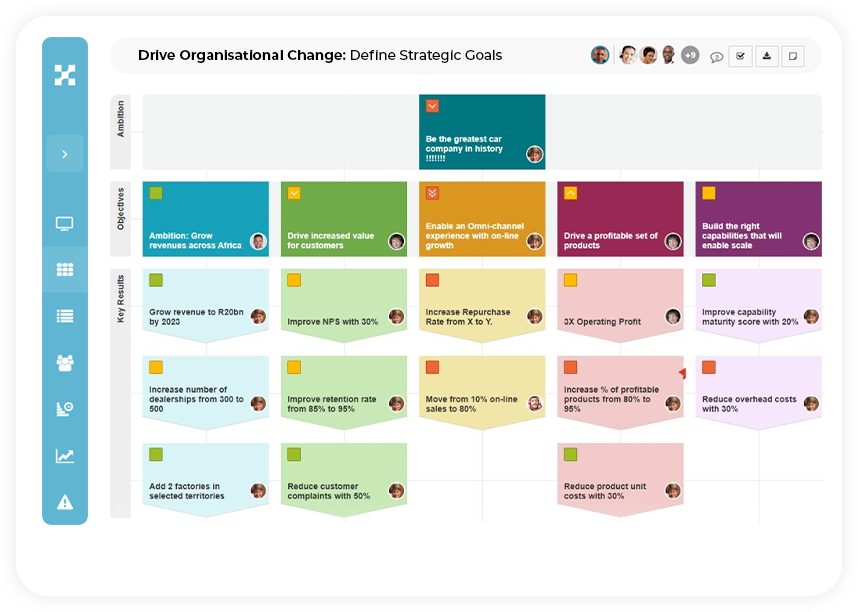Screen dimensions: 858x612
Task: Select the Key Results row label
Action: point(120,298)
